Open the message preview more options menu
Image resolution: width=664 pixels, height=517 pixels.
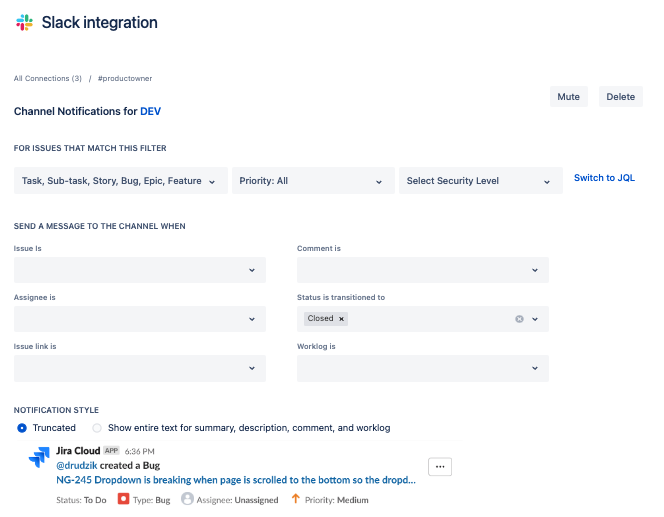(440, 466)
